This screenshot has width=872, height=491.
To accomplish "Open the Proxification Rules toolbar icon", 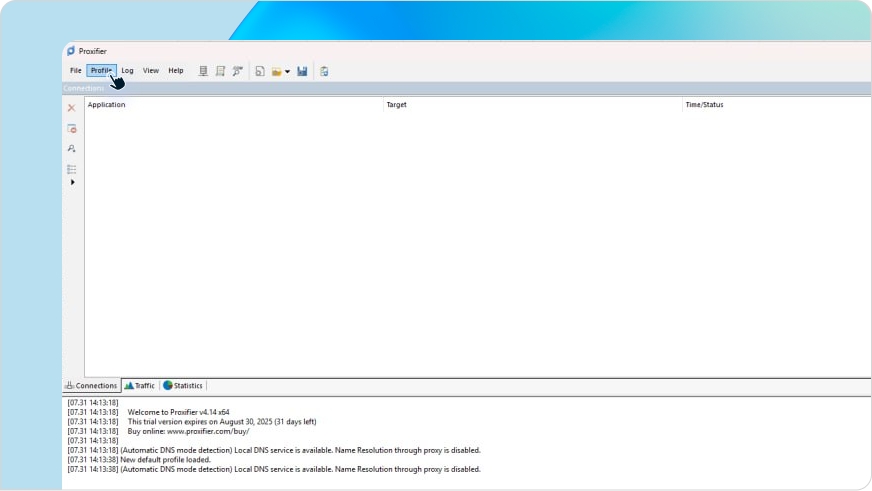I will tap(220, 71).
